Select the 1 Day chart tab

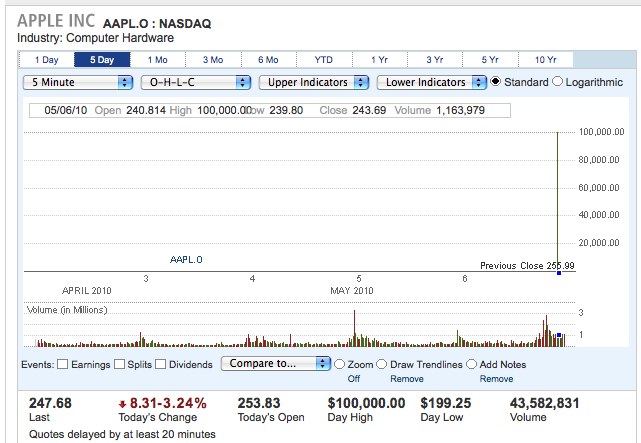(47, 60)
